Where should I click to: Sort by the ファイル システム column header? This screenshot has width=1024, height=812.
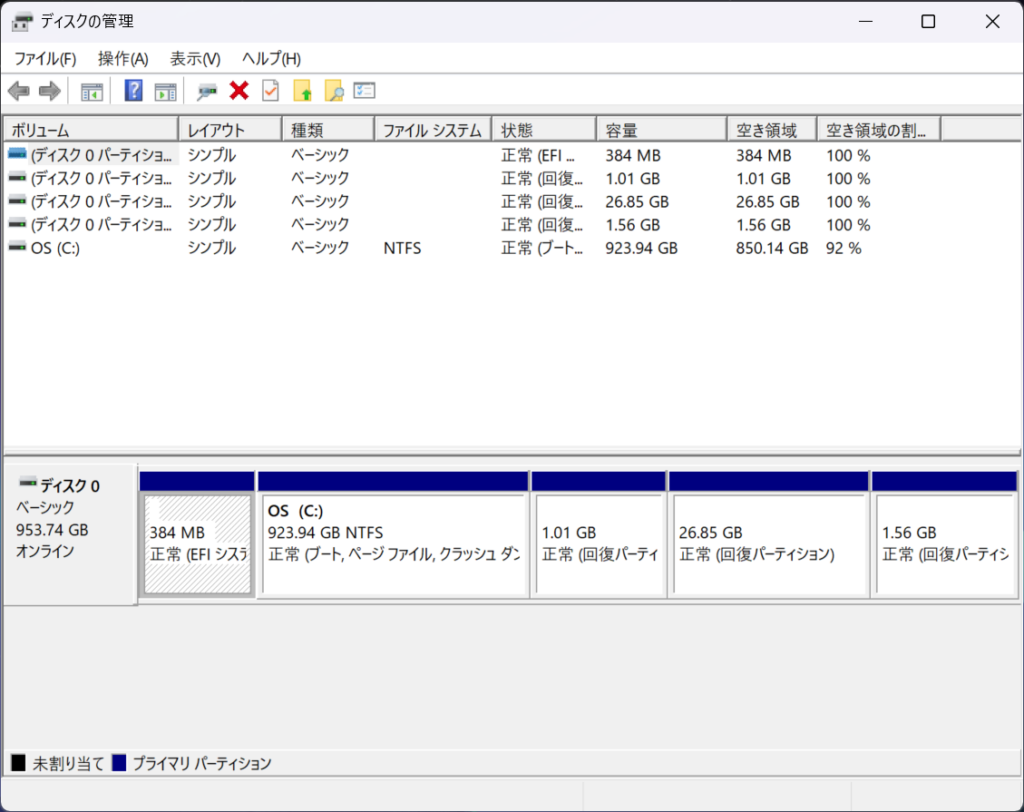(432, 130)
